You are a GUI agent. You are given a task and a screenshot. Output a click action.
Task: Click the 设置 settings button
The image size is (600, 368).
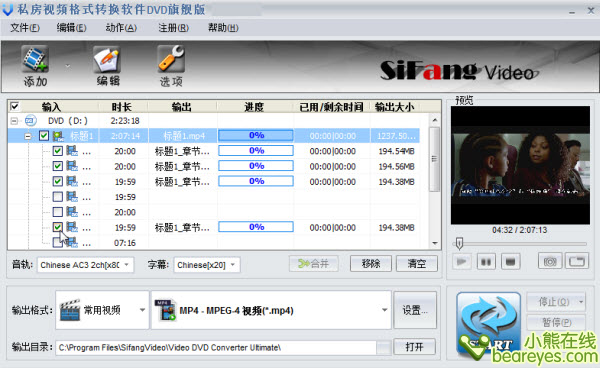(x=415, y=310)
